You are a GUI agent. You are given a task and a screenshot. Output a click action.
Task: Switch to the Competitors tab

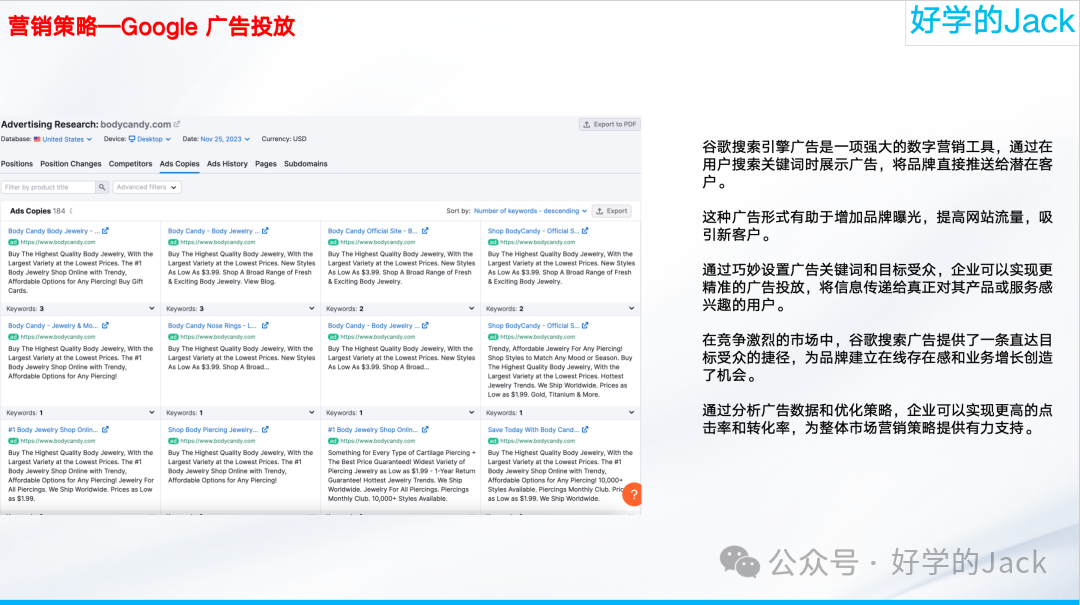tap(129, 163)
